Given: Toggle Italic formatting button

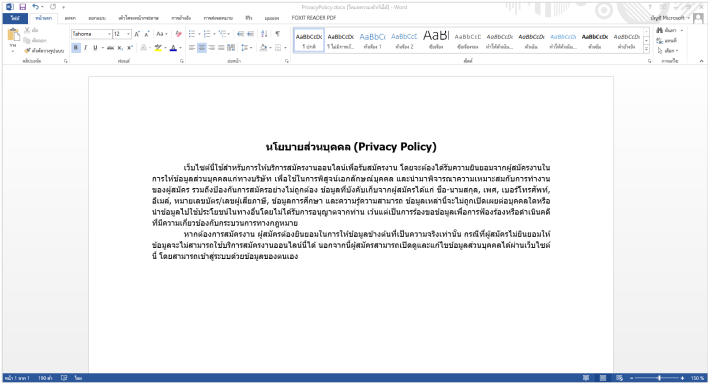Looking at the screenshot, I should (85, 47).
